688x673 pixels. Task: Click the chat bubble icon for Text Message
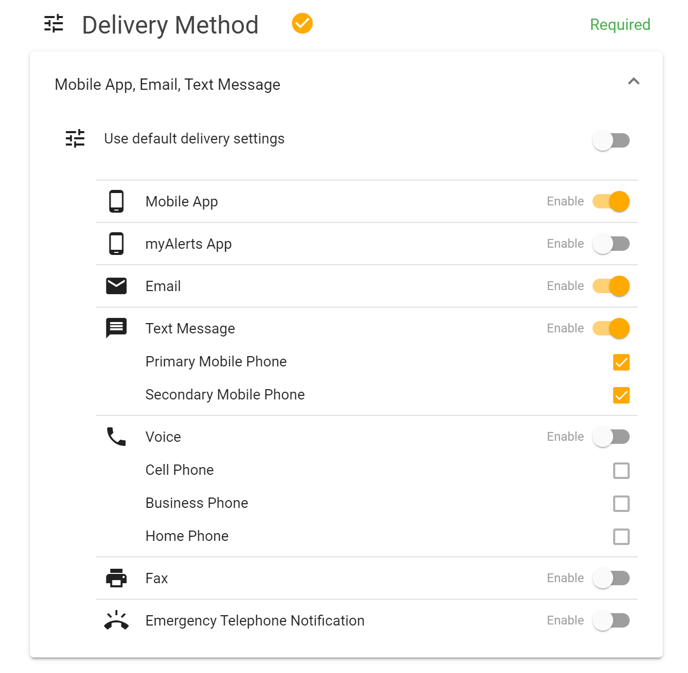click(116, 328)
